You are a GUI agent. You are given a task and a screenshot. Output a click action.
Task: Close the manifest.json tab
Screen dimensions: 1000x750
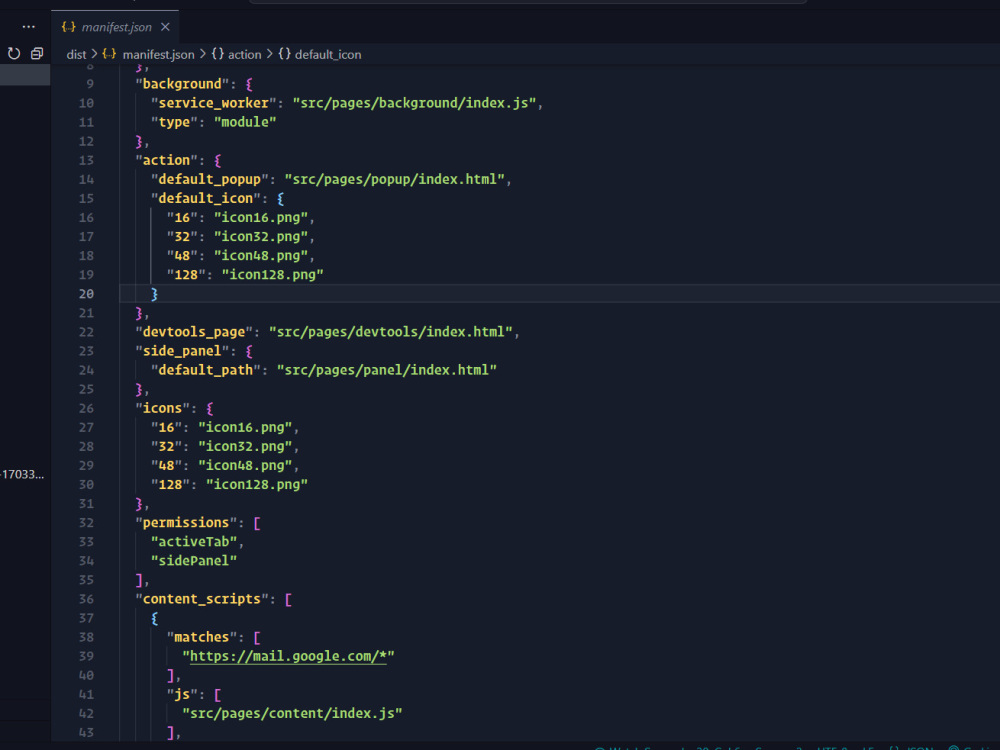pyautogui.click(x=165, y=27)
